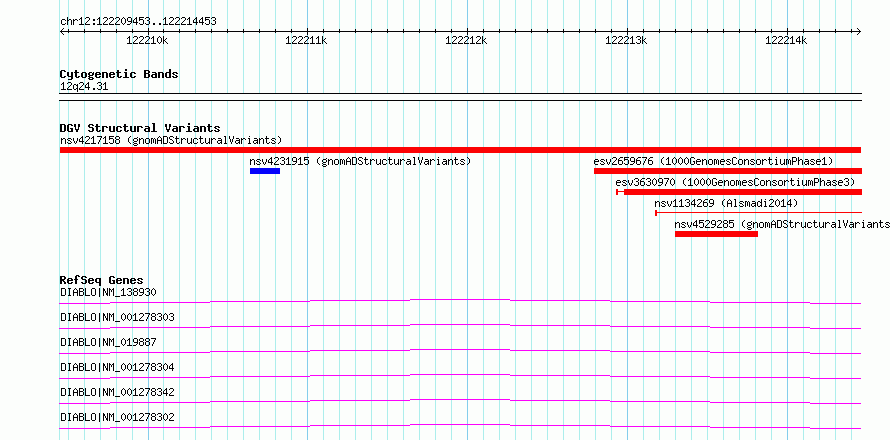Click the left arrowhead of the ruler
The image size is (890, 440).
coord(63,31)
